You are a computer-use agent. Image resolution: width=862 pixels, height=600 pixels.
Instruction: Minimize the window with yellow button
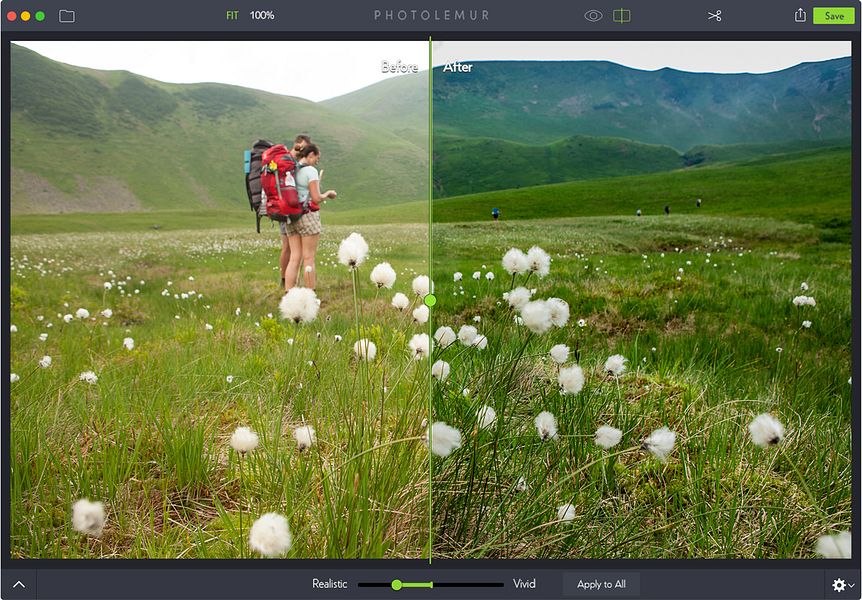tap(25, 16)
